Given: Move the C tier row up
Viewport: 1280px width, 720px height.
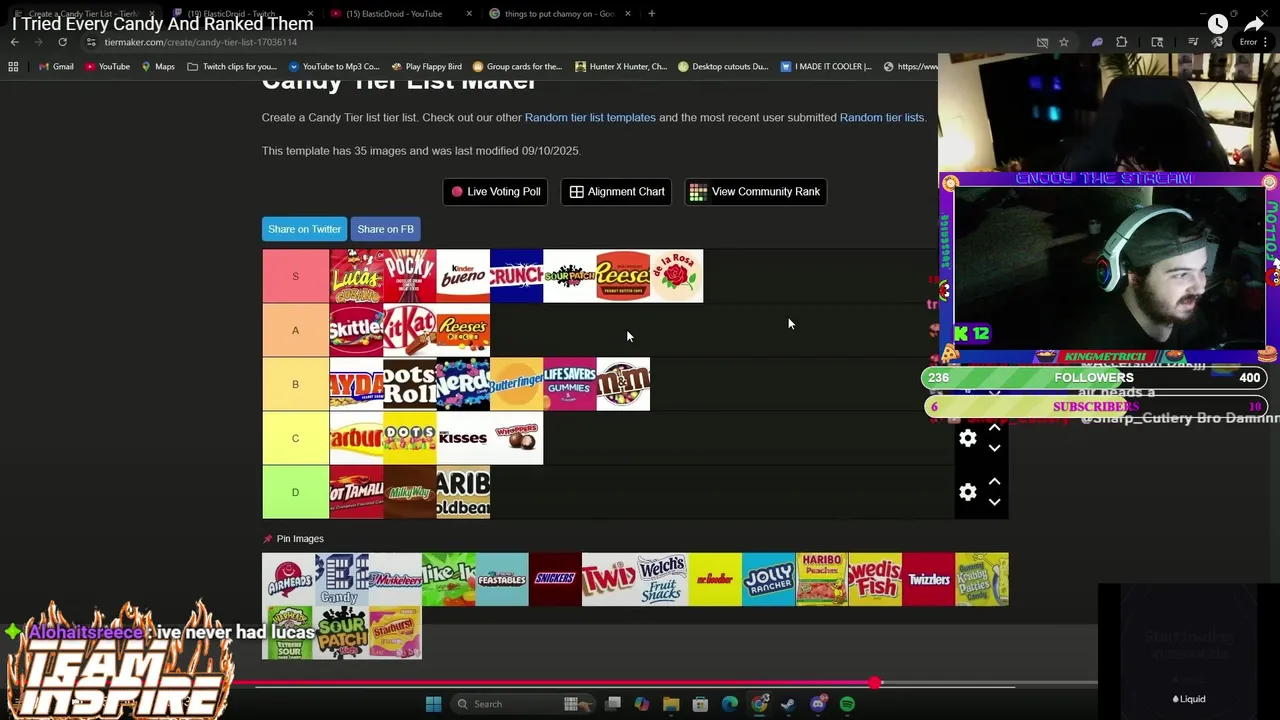Looking at the screenshot, I should [994, 428].
